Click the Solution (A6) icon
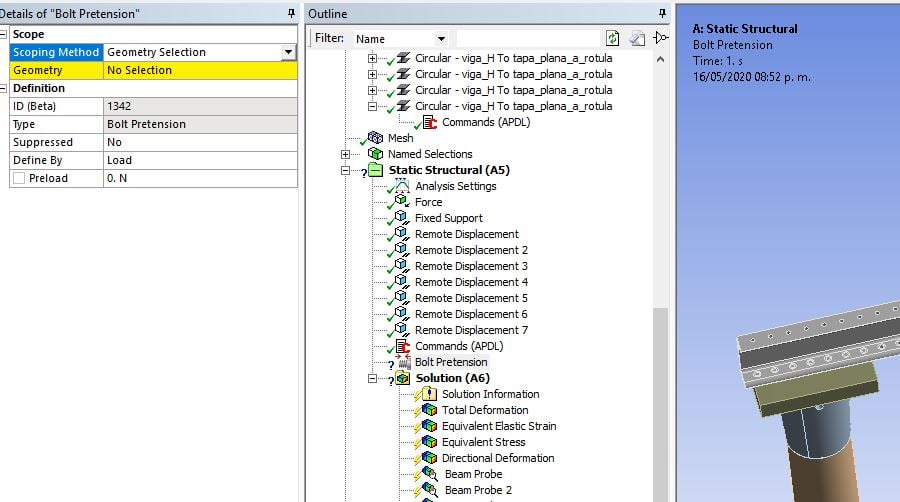The width and height of the screenshot is (900, 502). click(x=403, y=378)
